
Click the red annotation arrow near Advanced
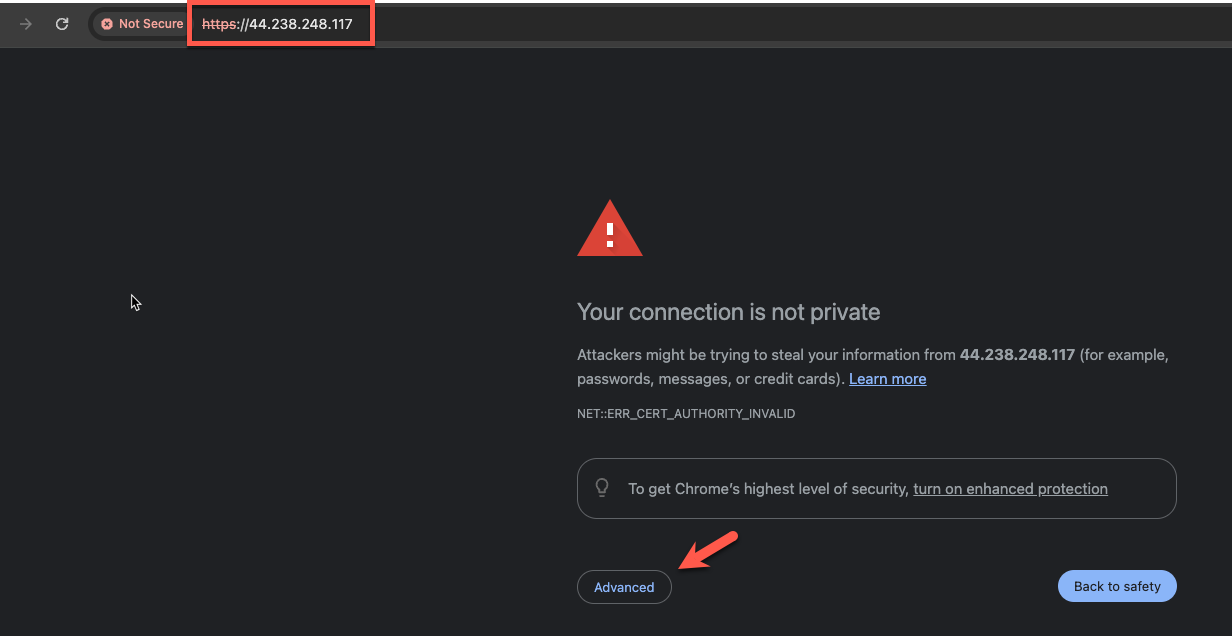tap(709, 551)
